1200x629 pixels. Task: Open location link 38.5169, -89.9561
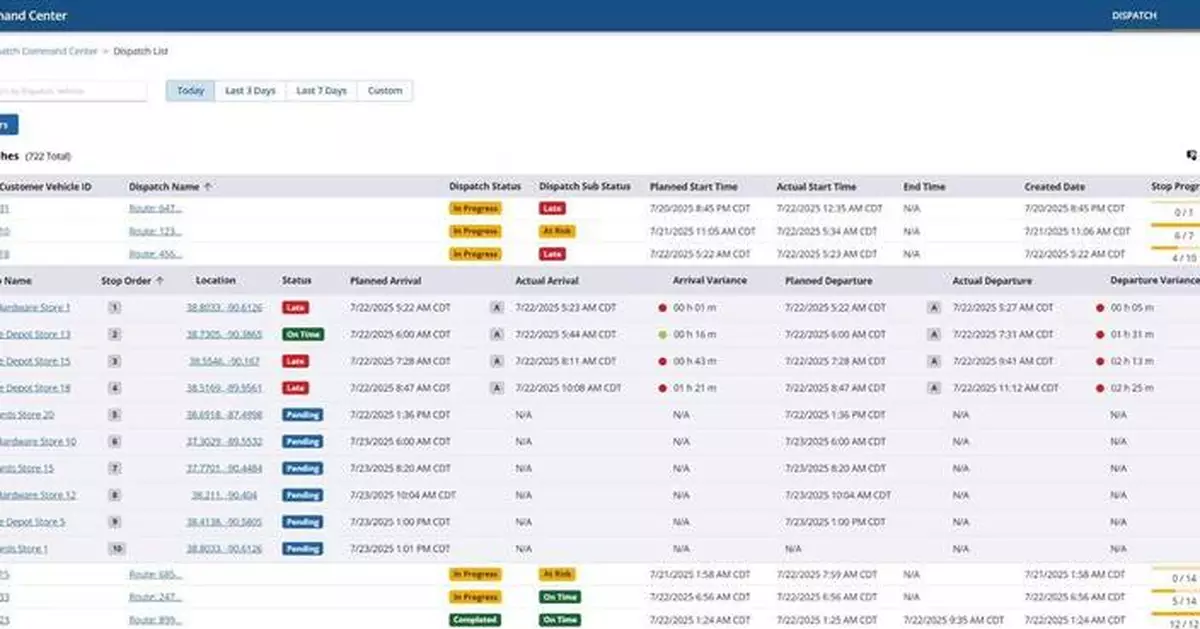pos(224,388)
